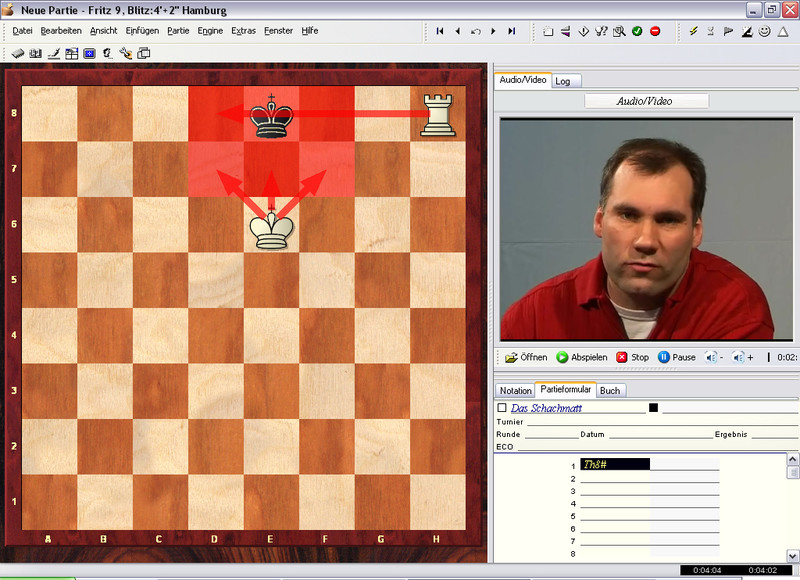Click the hourglass icon in the toolbar
The image size is (800, 580).
[x=711, y=31]
